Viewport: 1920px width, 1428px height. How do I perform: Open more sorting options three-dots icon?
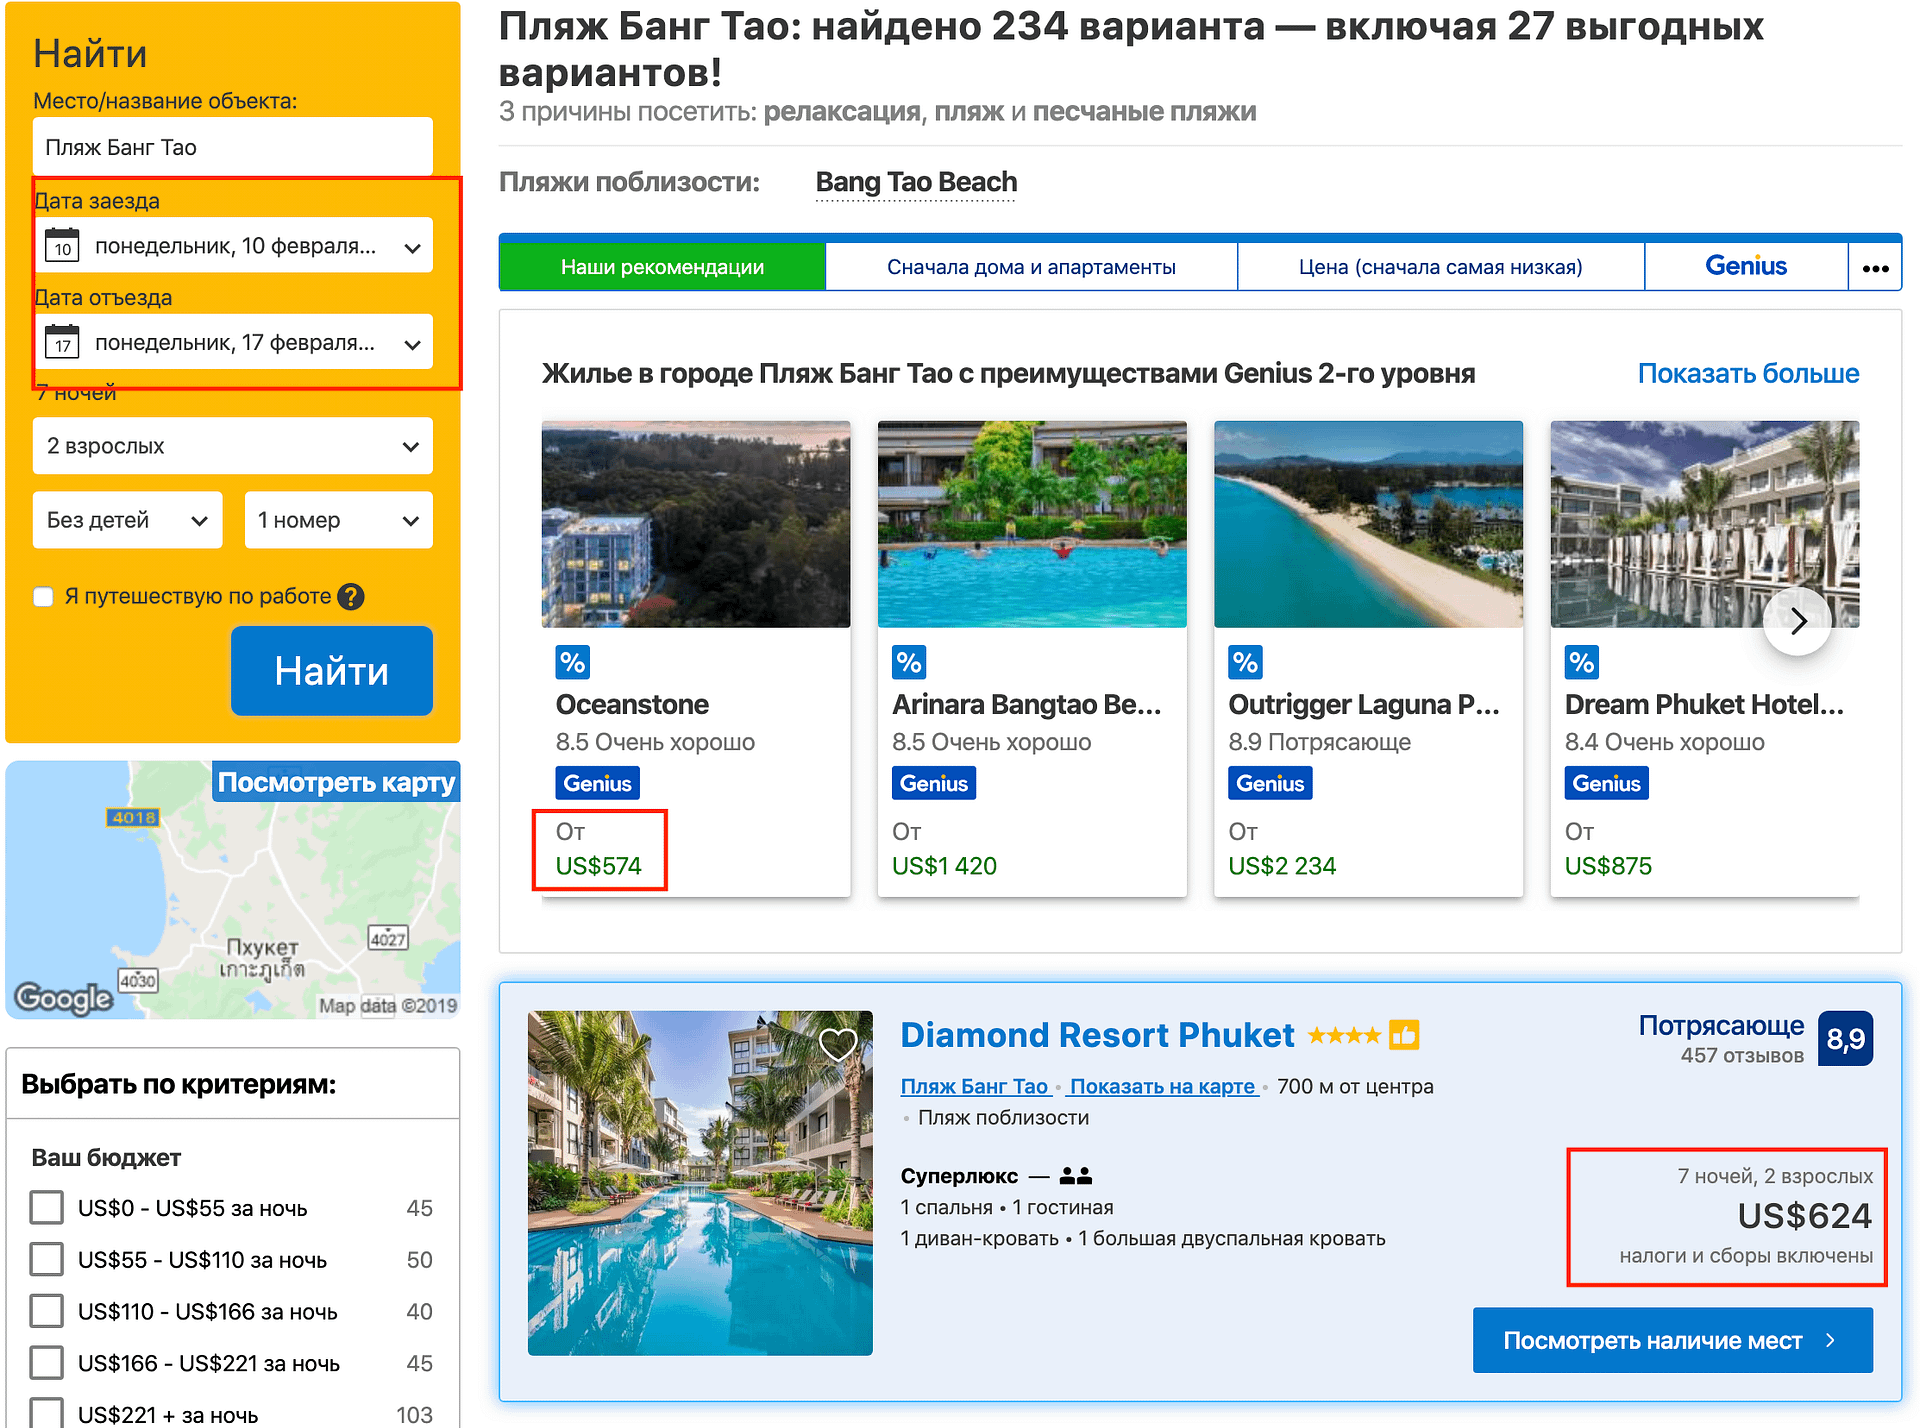tap(1875, 267)
